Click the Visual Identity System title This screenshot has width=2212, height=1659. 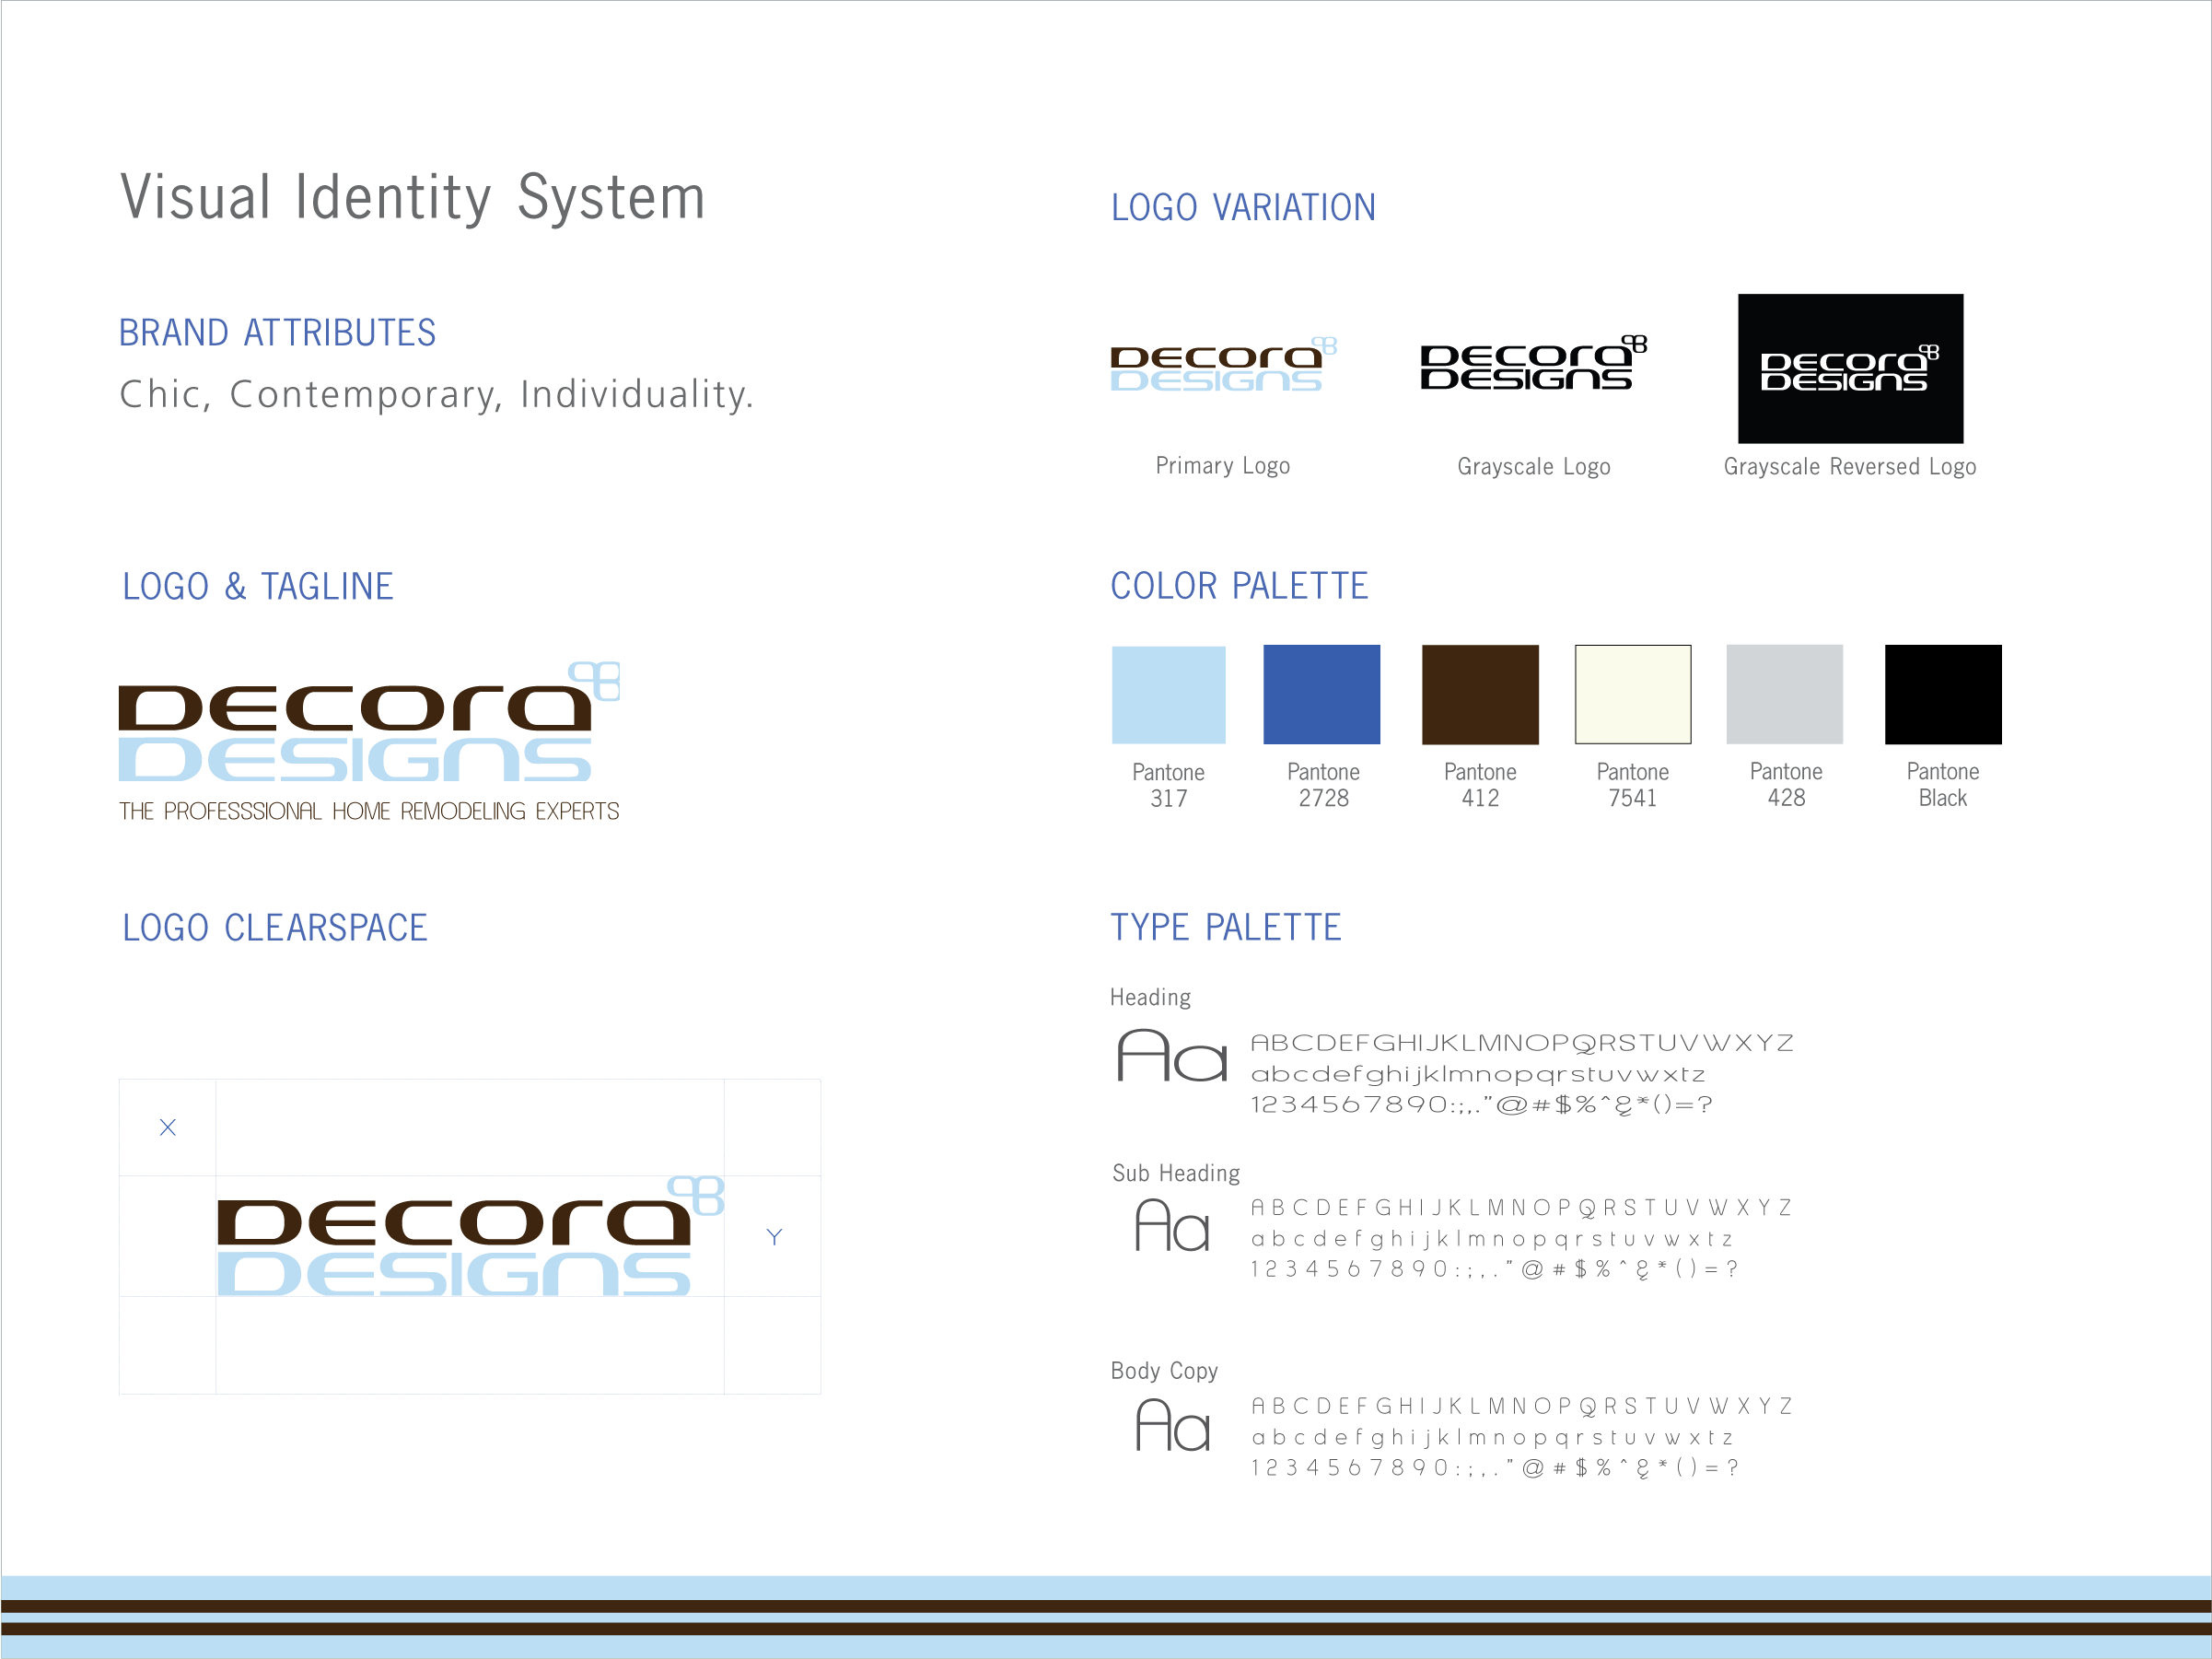tap(413, 197)
